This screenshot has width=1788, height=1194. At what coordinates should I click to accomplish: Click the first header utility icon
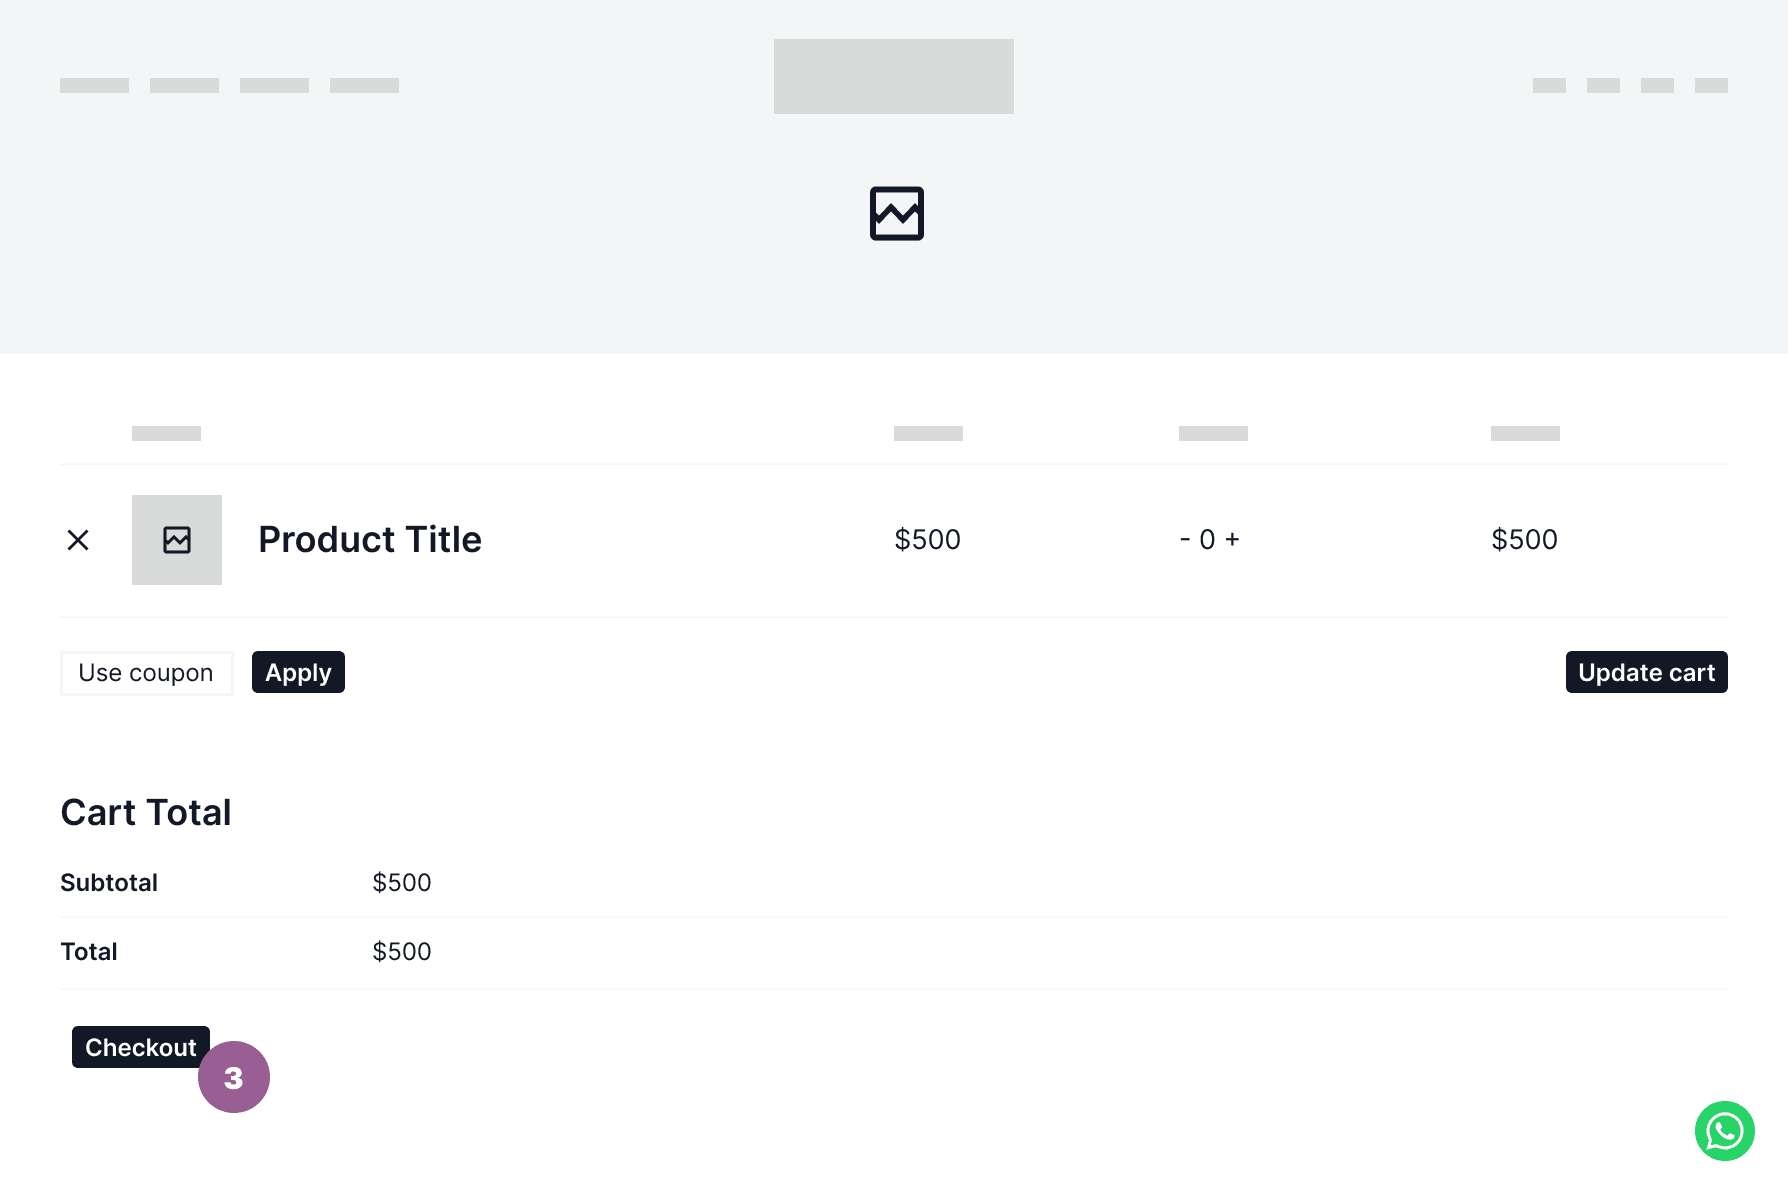coord(1550,85)
